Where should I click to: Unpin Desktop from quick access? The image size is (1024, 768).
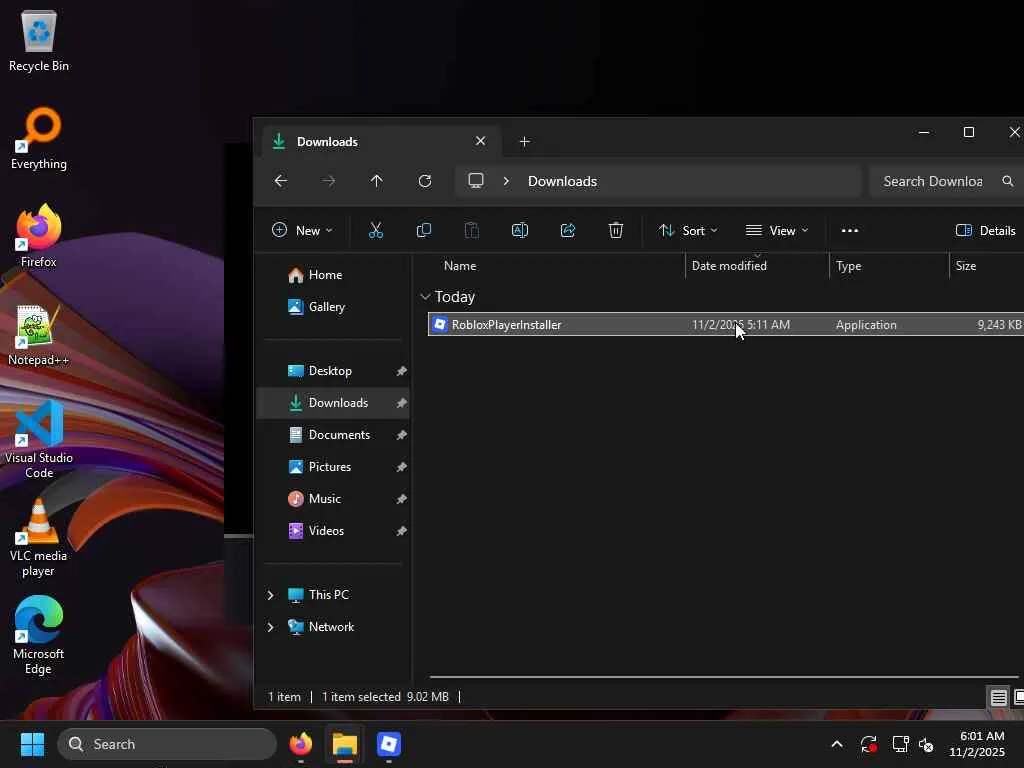(x=401, y=371)
